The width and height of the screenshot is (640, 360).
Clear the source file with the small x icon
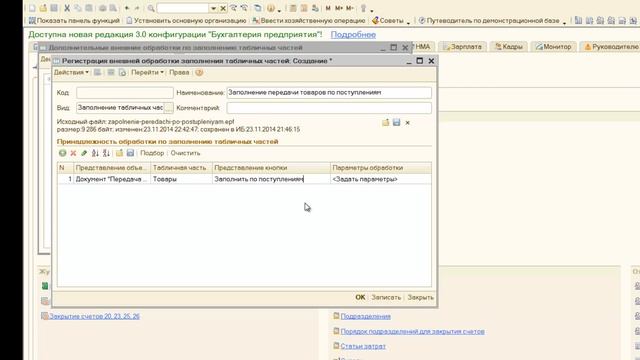pyautogui.click(x=407, y=122)
